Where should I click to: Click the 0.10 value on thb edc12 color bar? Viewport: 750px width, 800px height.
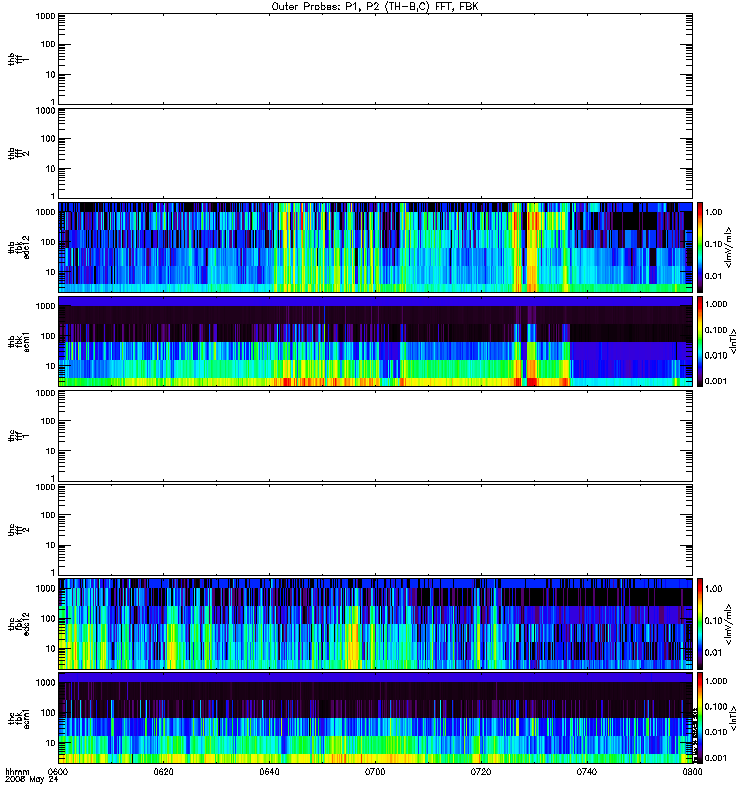point(713,244)
